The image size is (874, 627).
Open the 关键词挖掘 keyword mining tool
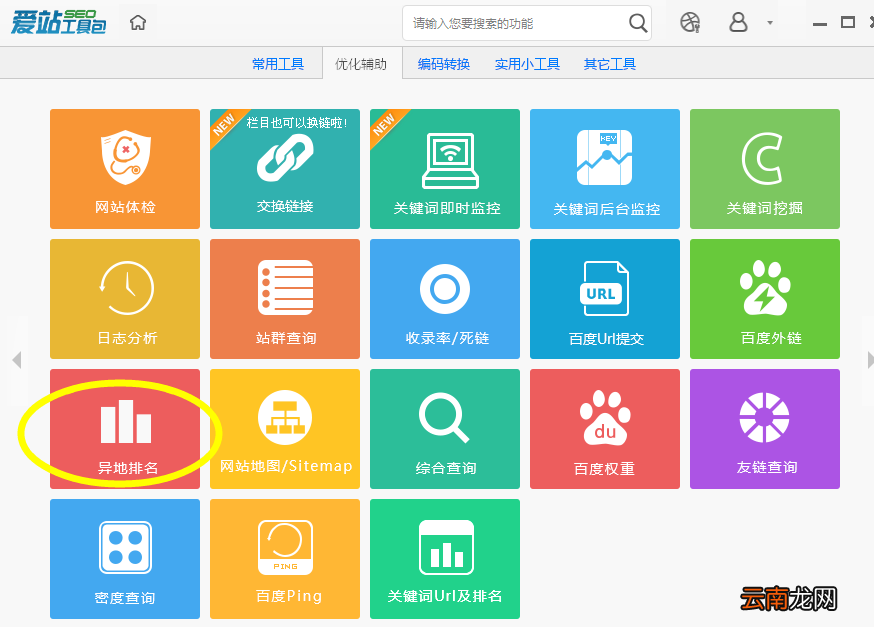click(x=765, y=169)
